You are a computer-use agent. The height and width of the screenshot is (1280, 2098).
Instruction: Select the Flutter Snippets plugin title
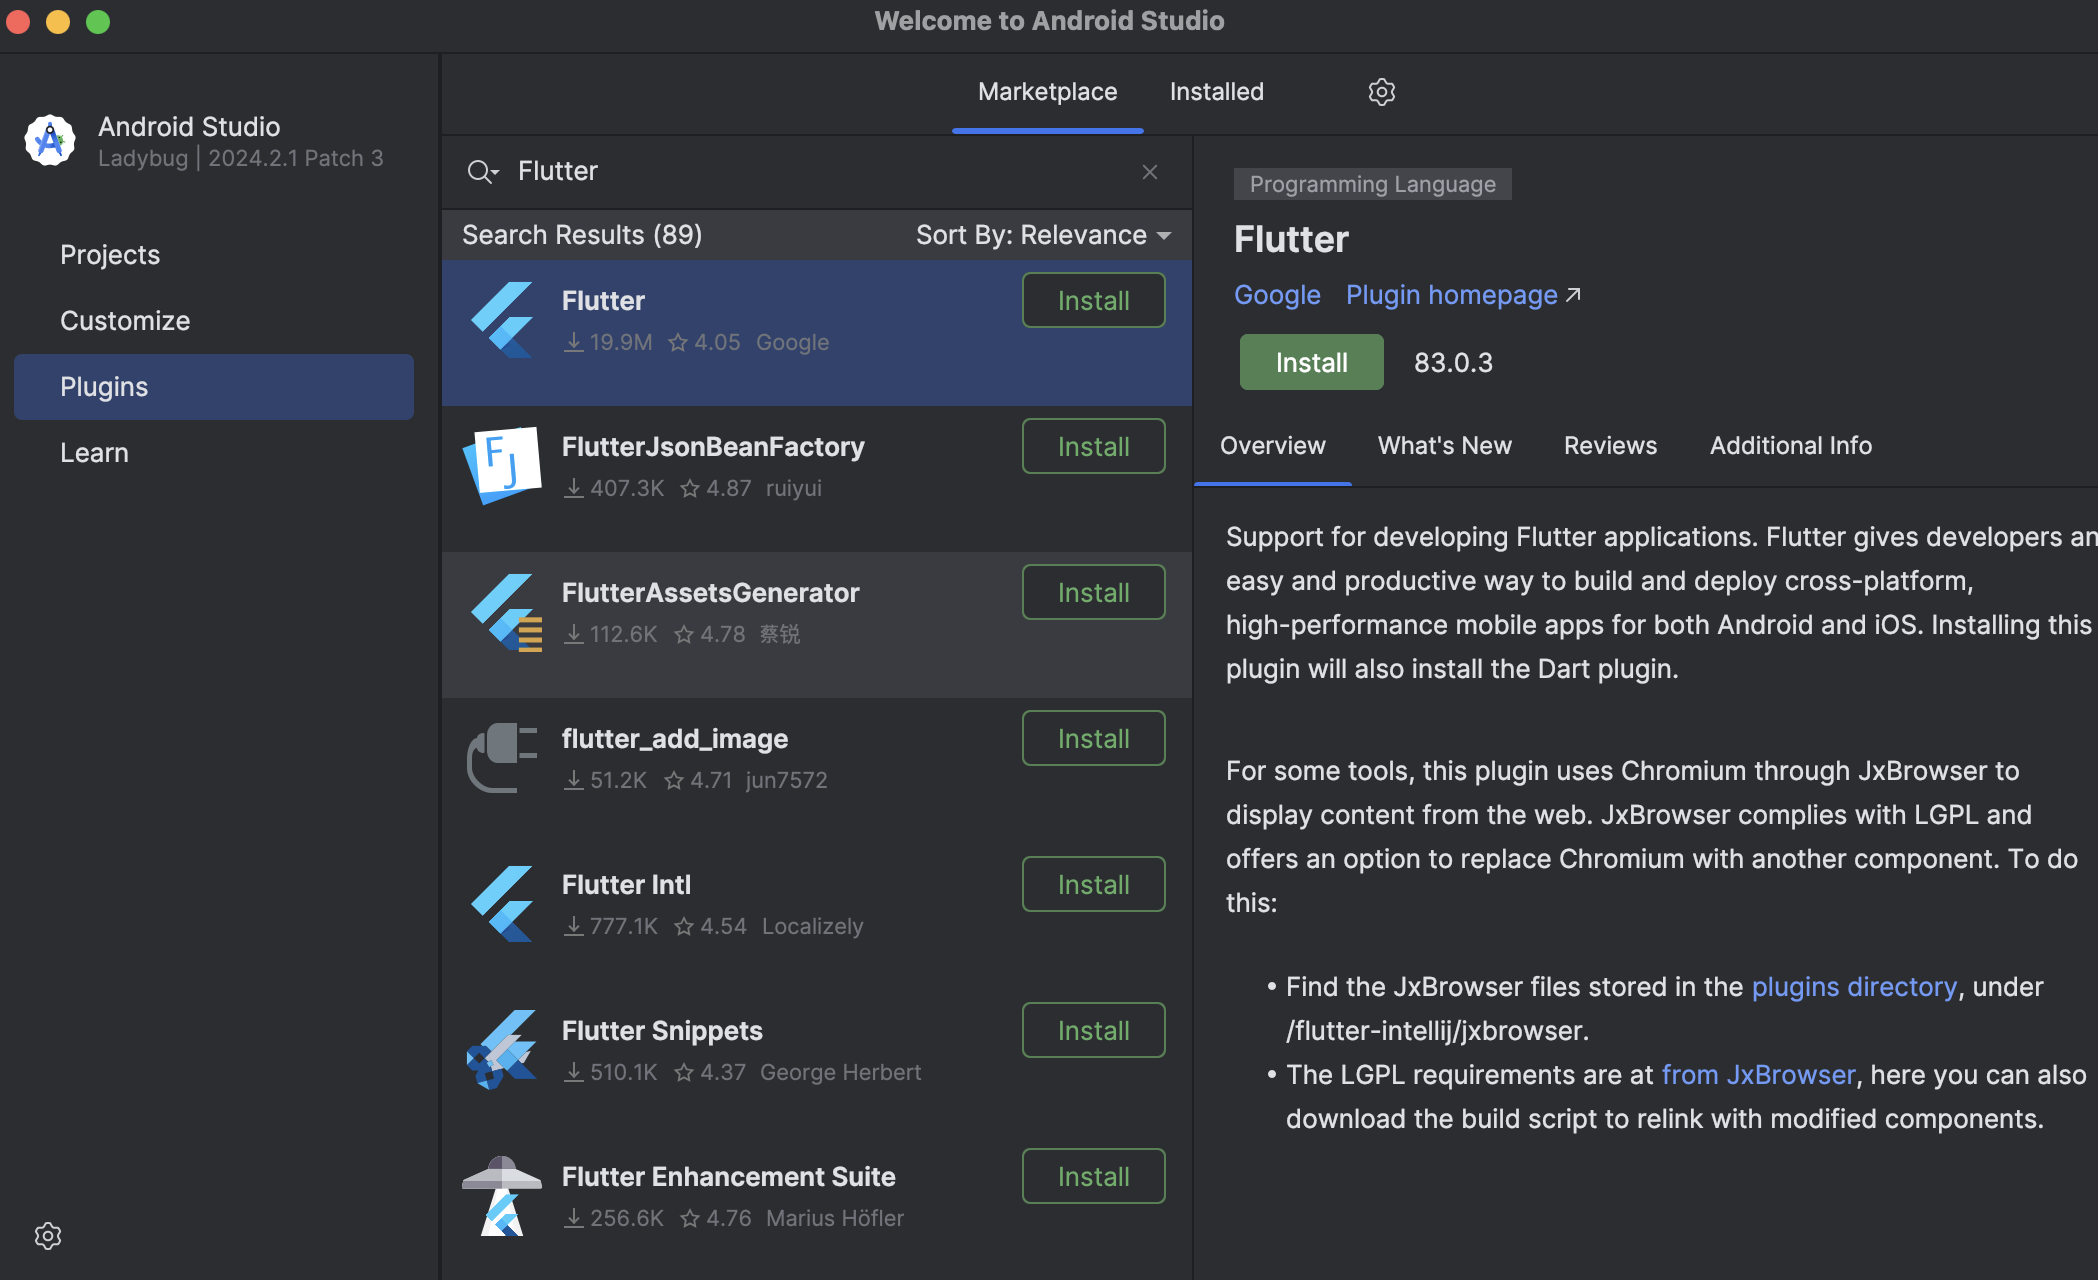coord(662,1031)
